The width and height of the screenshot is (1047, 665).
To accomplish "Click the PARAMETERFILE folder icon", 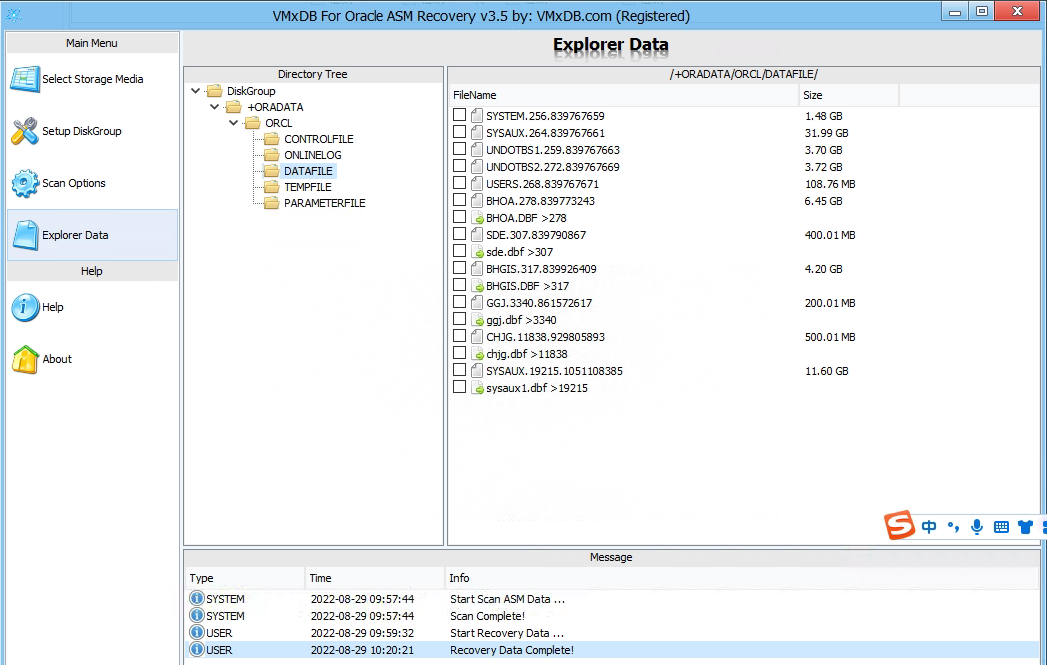I will pos(272,203).
